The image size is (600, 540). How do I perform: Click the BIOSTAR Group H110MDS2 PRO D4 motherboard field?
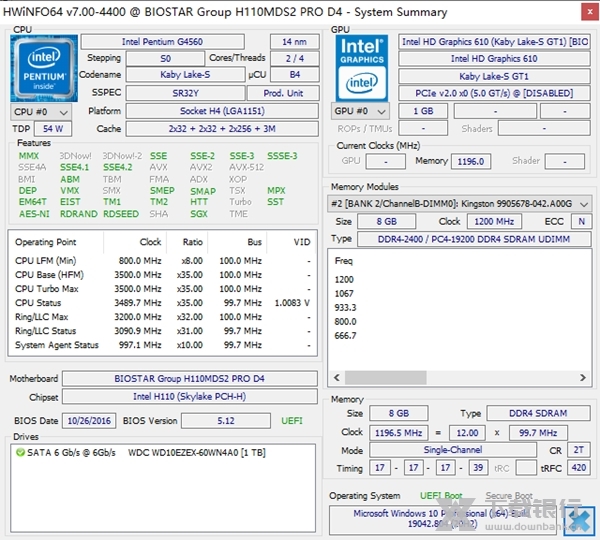[x=190, y=379]
